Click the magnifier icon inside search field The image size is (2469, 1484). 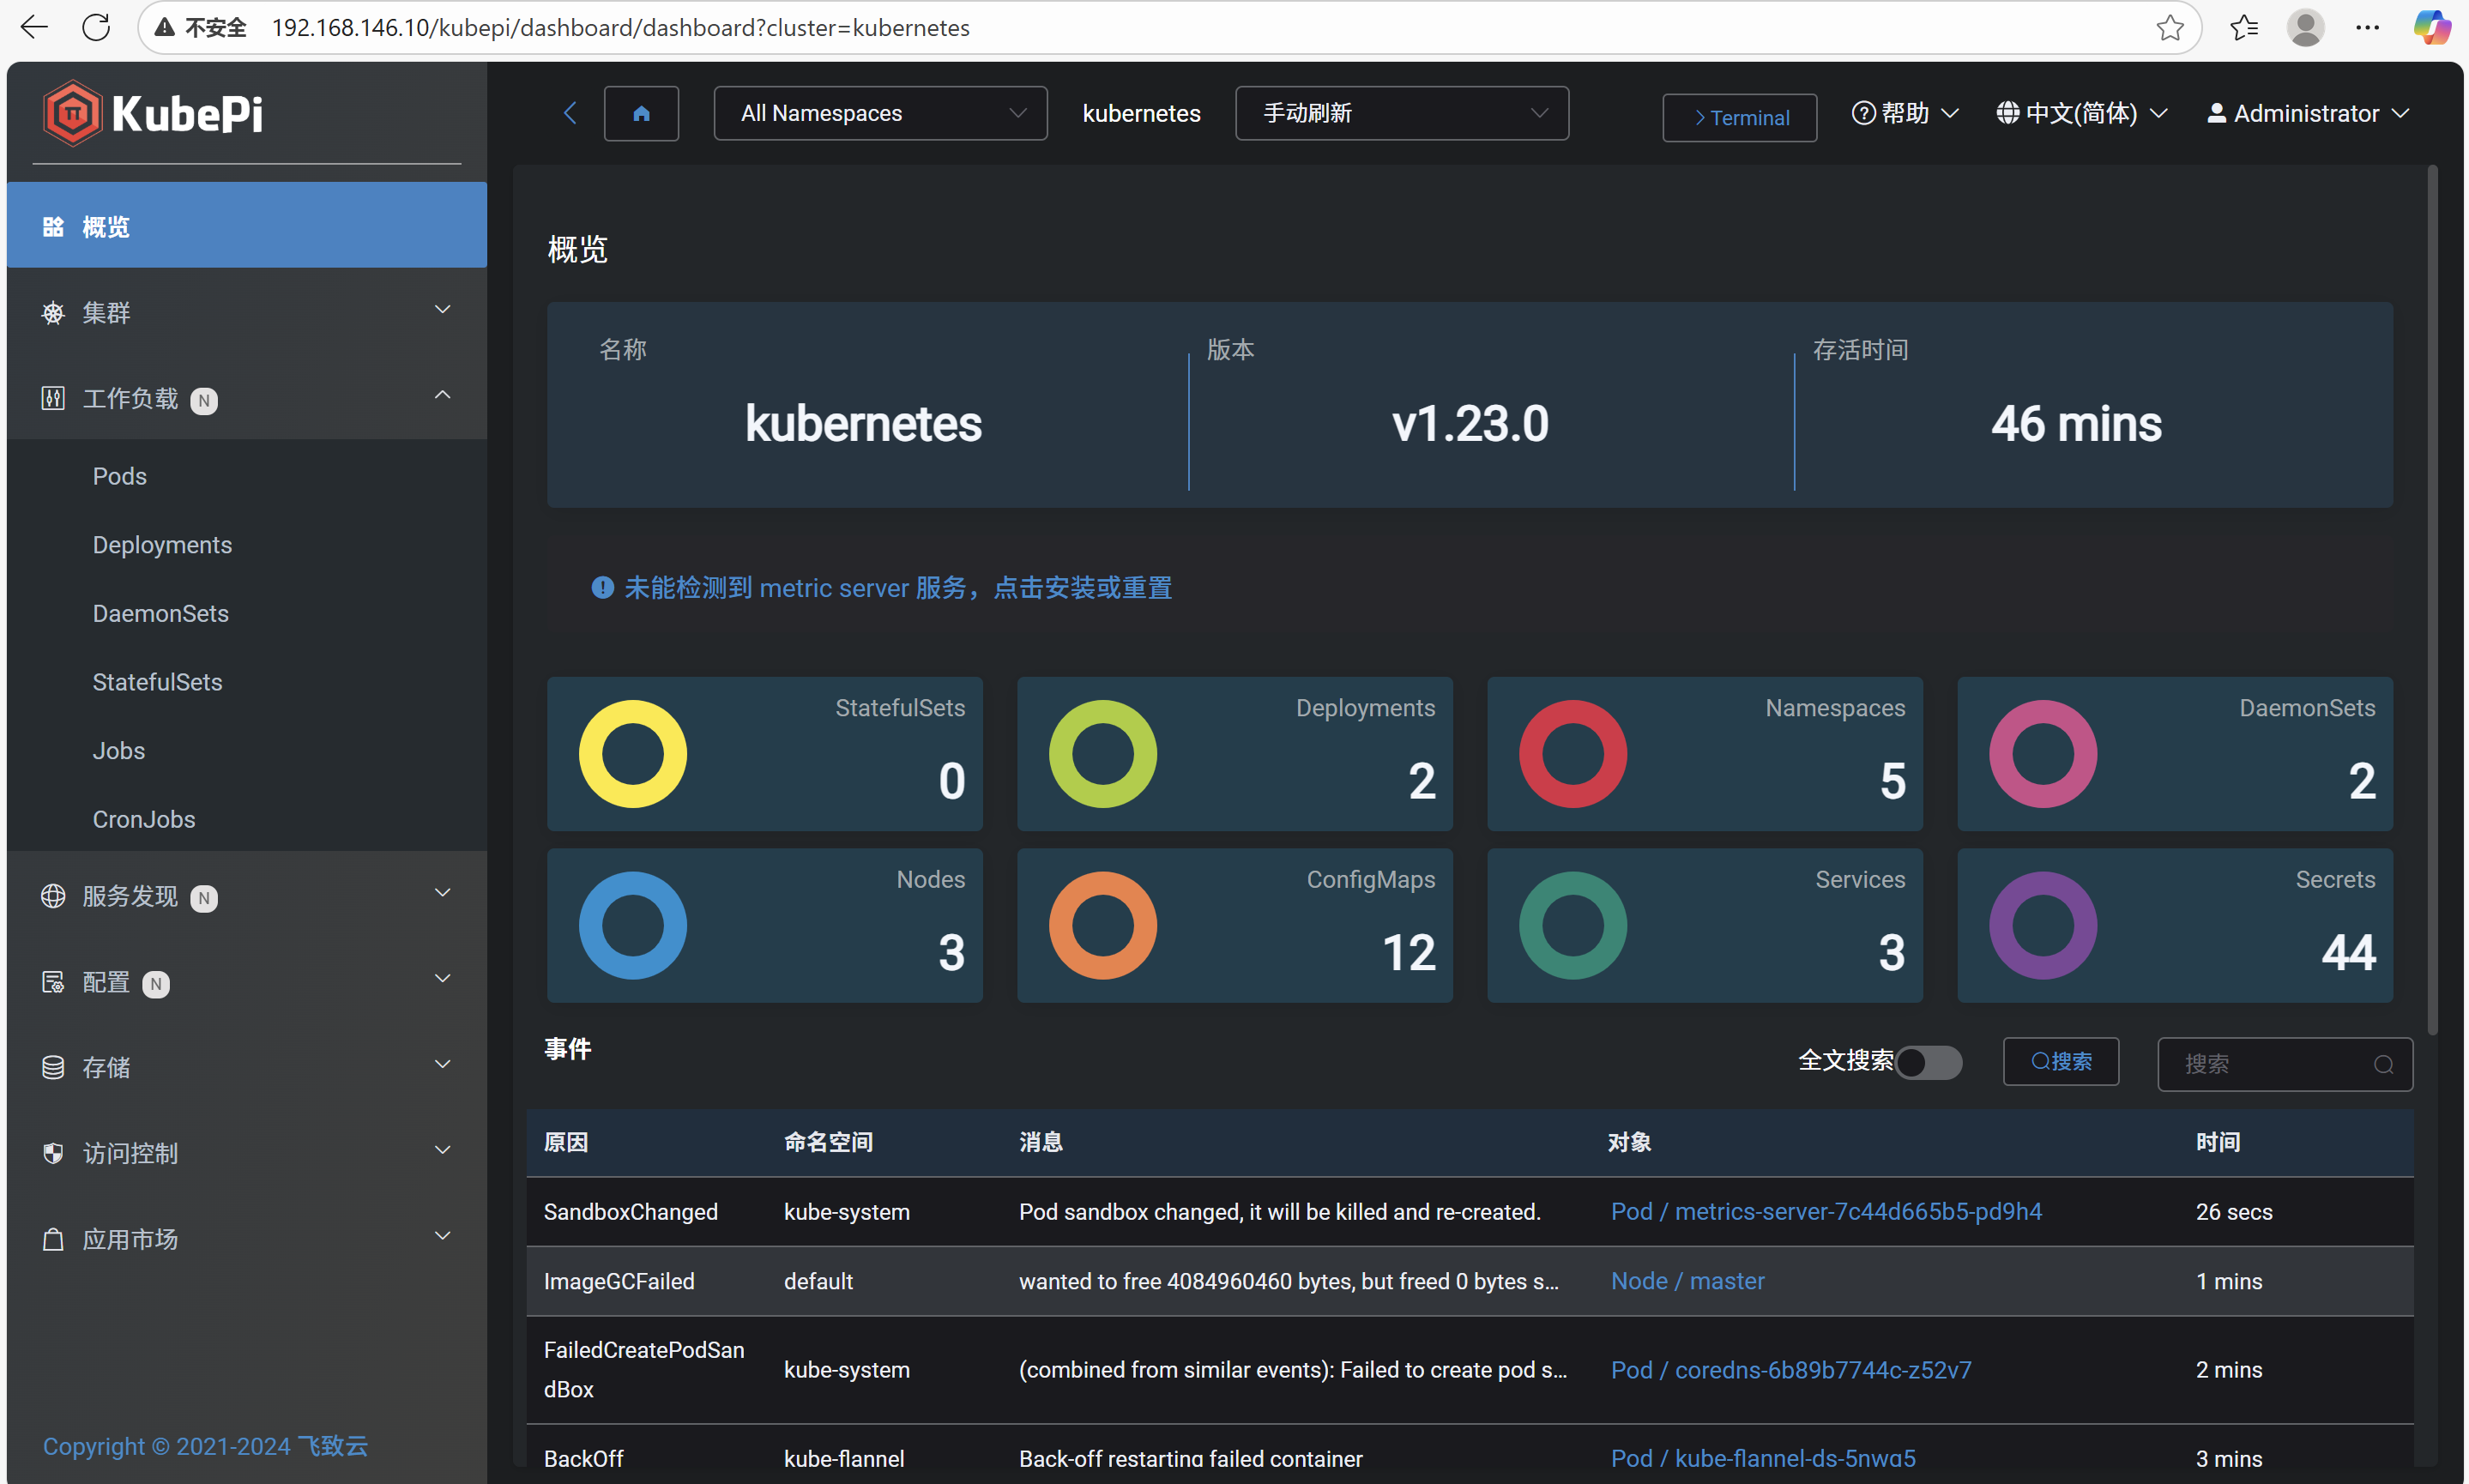(2383, 1064)
